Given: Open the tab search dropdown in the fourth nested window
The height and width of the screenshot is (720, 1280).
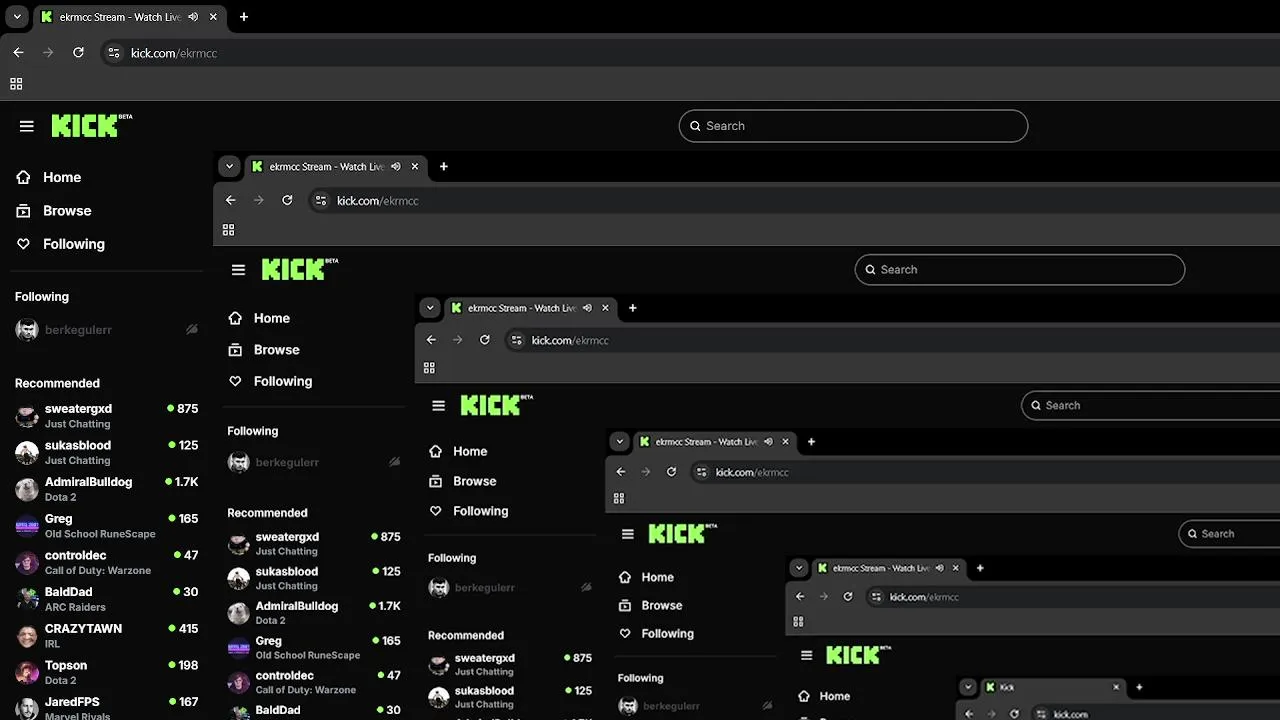Looking at the screenshot, I should tap(619, 441).
